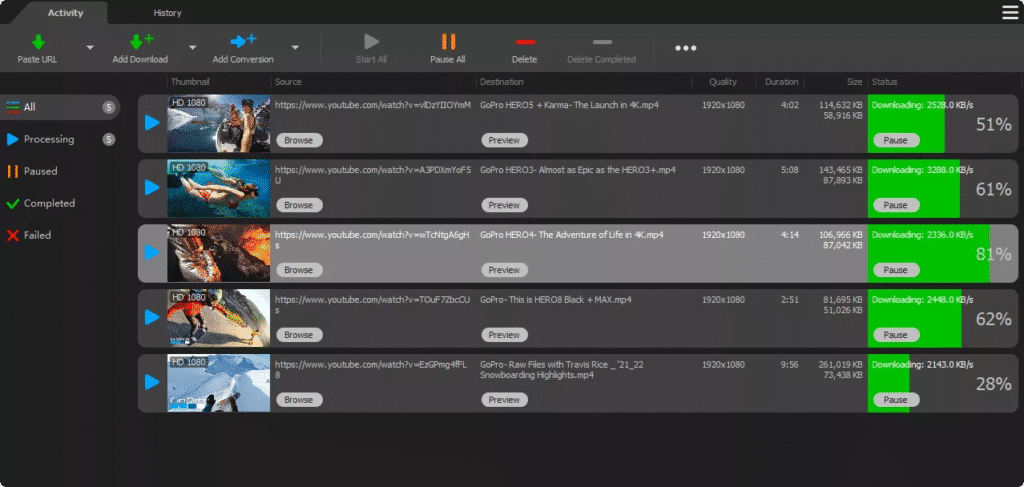This screenshot has width=1024, height=487.
Task: Click Browse for the HERO8 download
Action: point(299,335)
